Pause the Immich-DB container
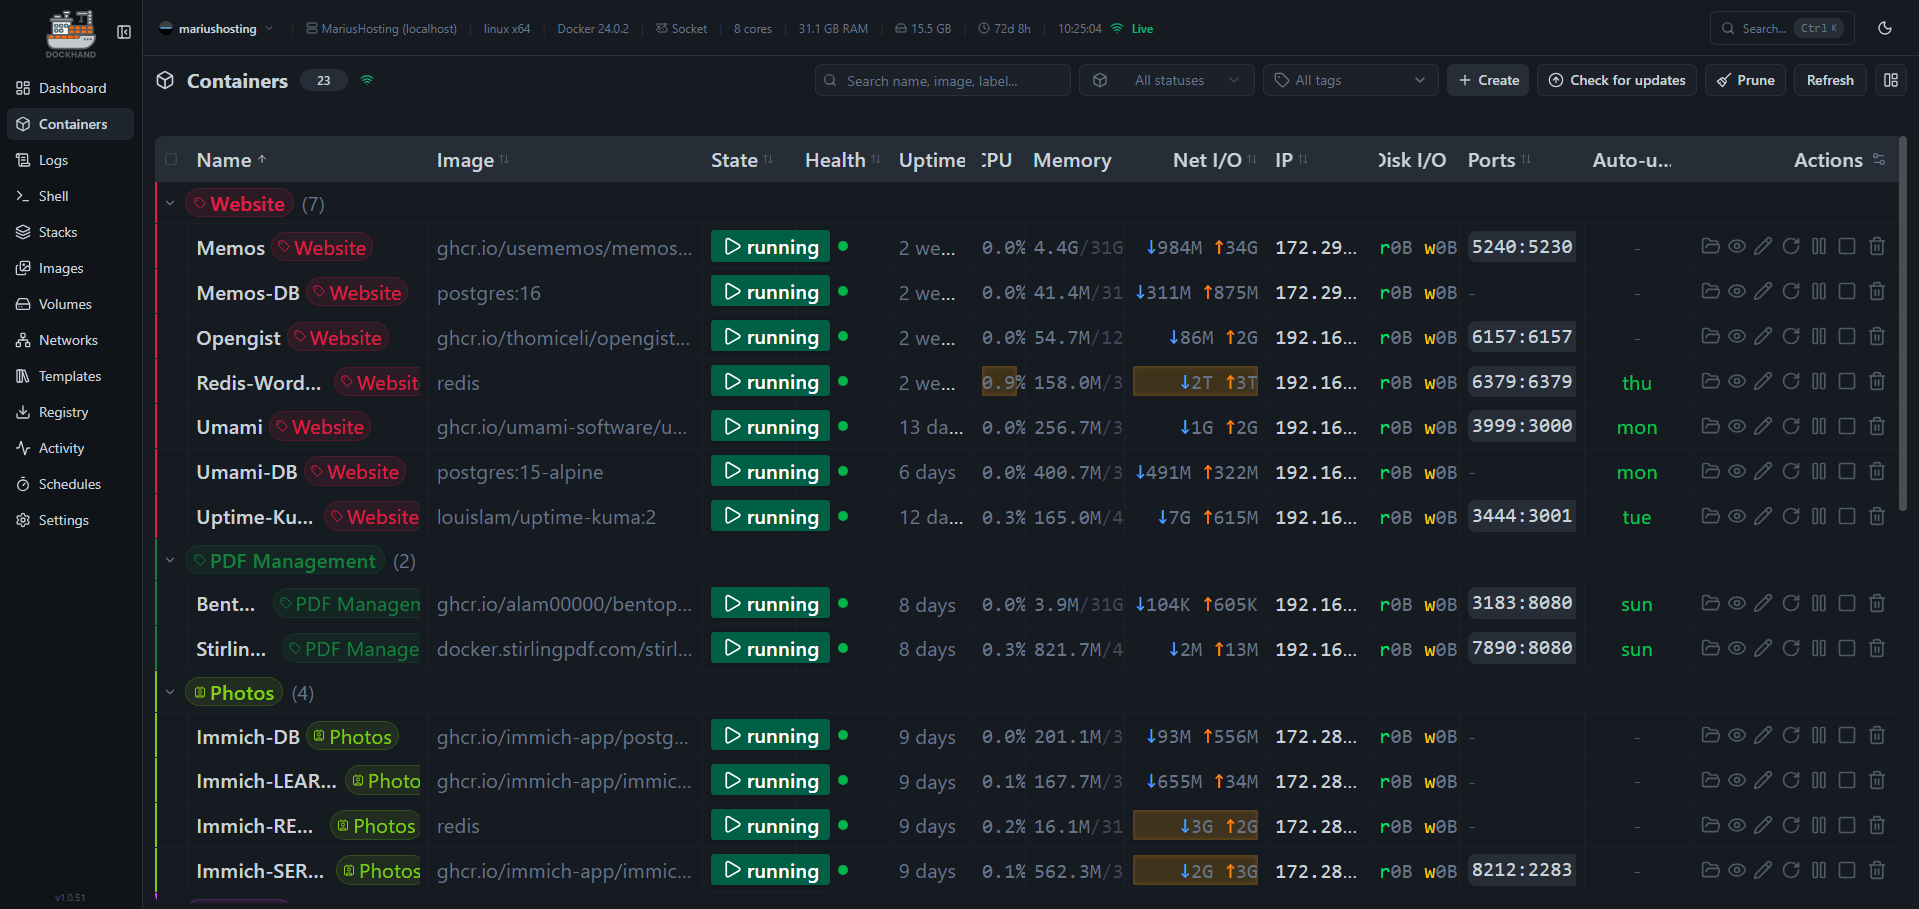The image size is (1919, 909). tap(1819, 736)
